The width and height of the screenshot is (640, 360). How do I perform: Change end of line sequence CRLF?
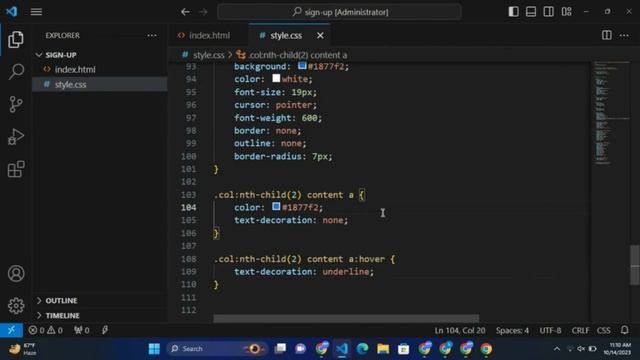click(x=580, y=330)
